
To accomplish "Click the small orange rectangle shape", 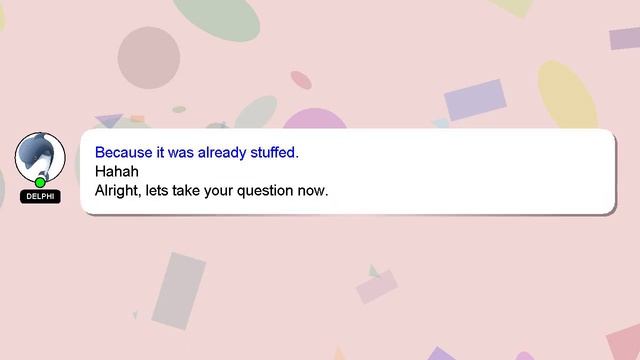I will tap(138, 119).
